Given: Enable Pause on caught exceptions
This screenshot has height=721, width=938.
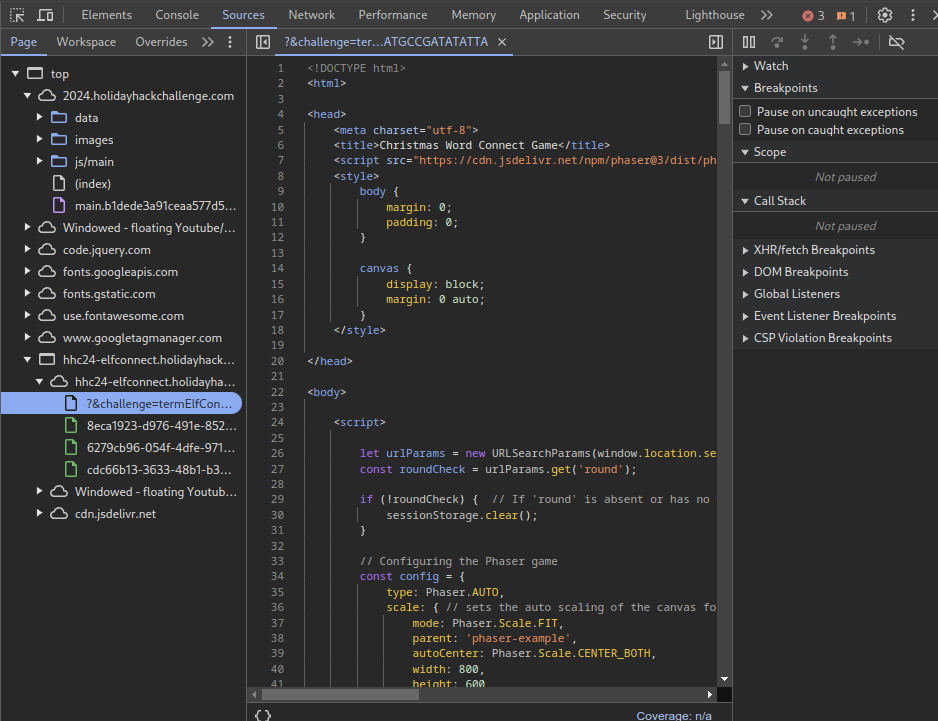Looking at the screenshot, I should pyautogui.click(x=745, y=129).
